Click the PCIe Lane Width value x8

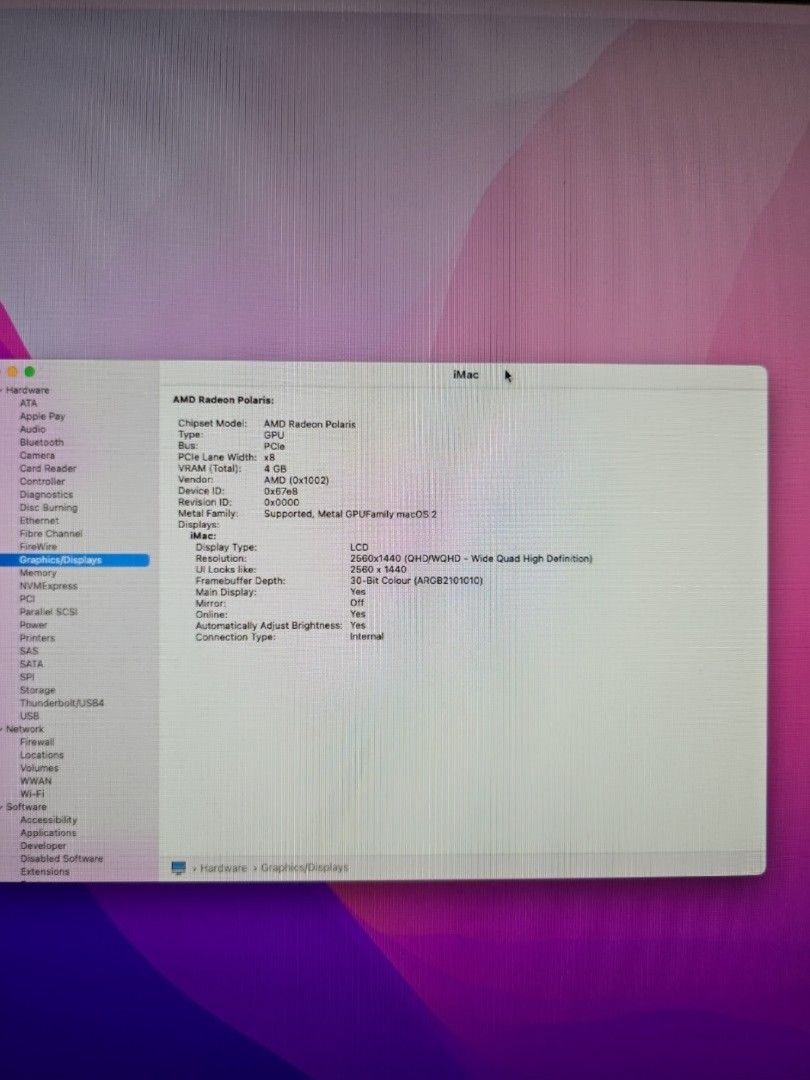pyautogui.click(x=269, y=457)
